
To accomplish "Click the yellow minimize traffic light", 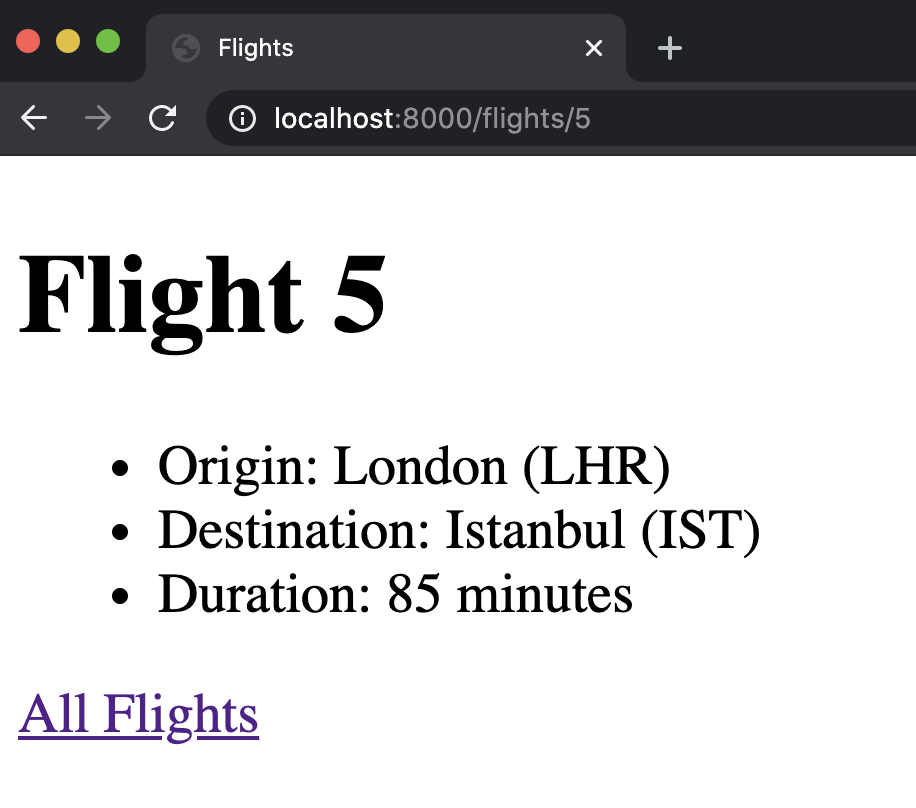I will 67,40.
